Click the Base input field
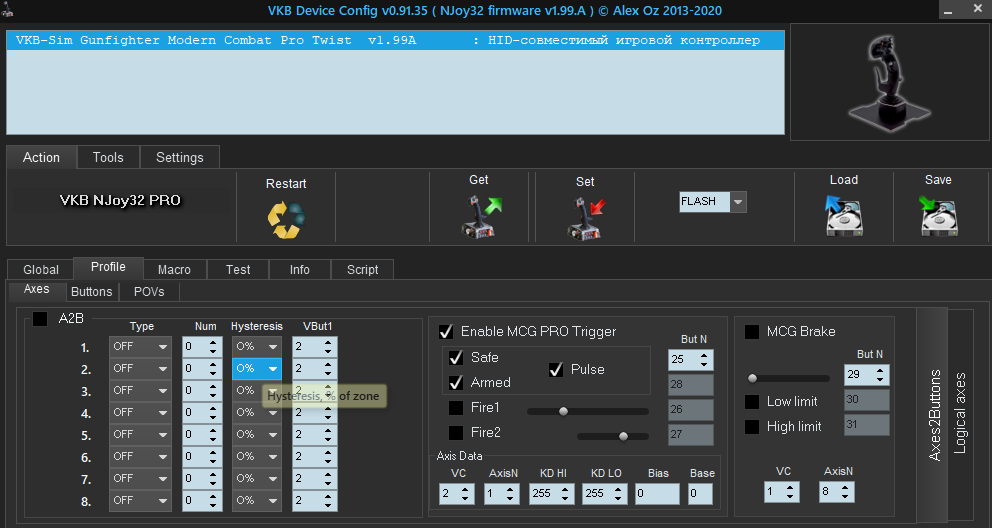This screenshot has height=528, width=992. (x=700, y=494)
